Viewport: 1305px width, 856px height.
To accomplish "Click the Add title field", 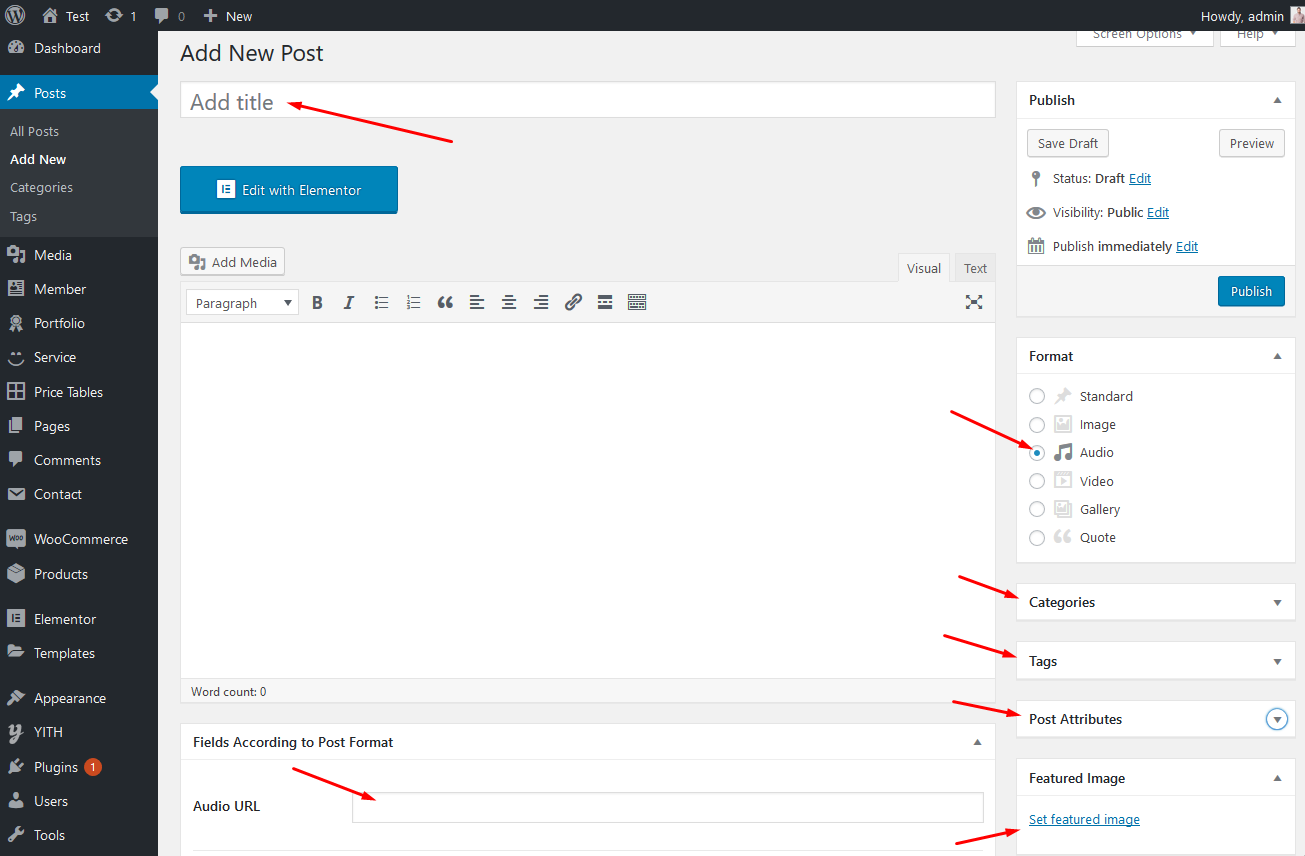I will [x=587, y=101].
